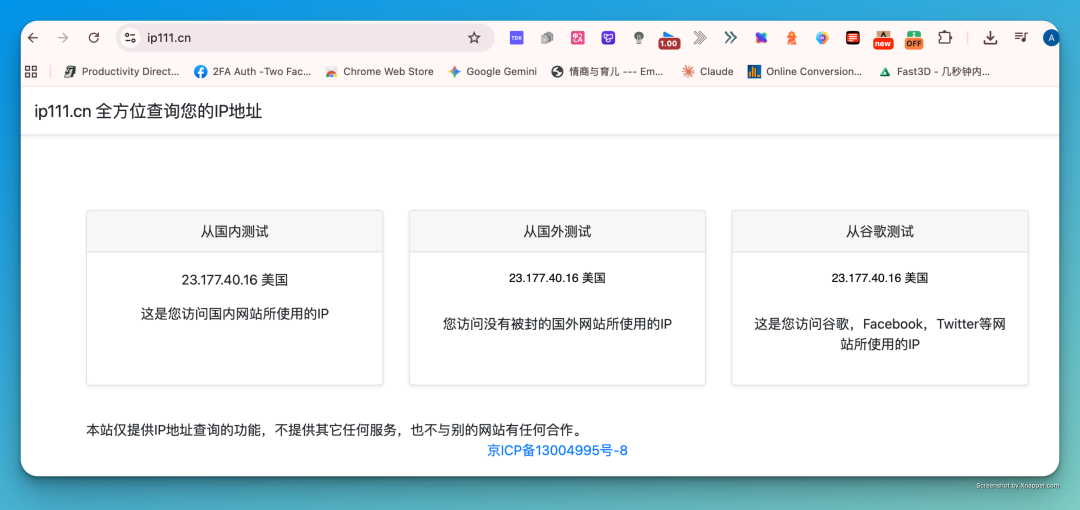Click the gray triple-chevron extension icon

[x=700, y=38]
